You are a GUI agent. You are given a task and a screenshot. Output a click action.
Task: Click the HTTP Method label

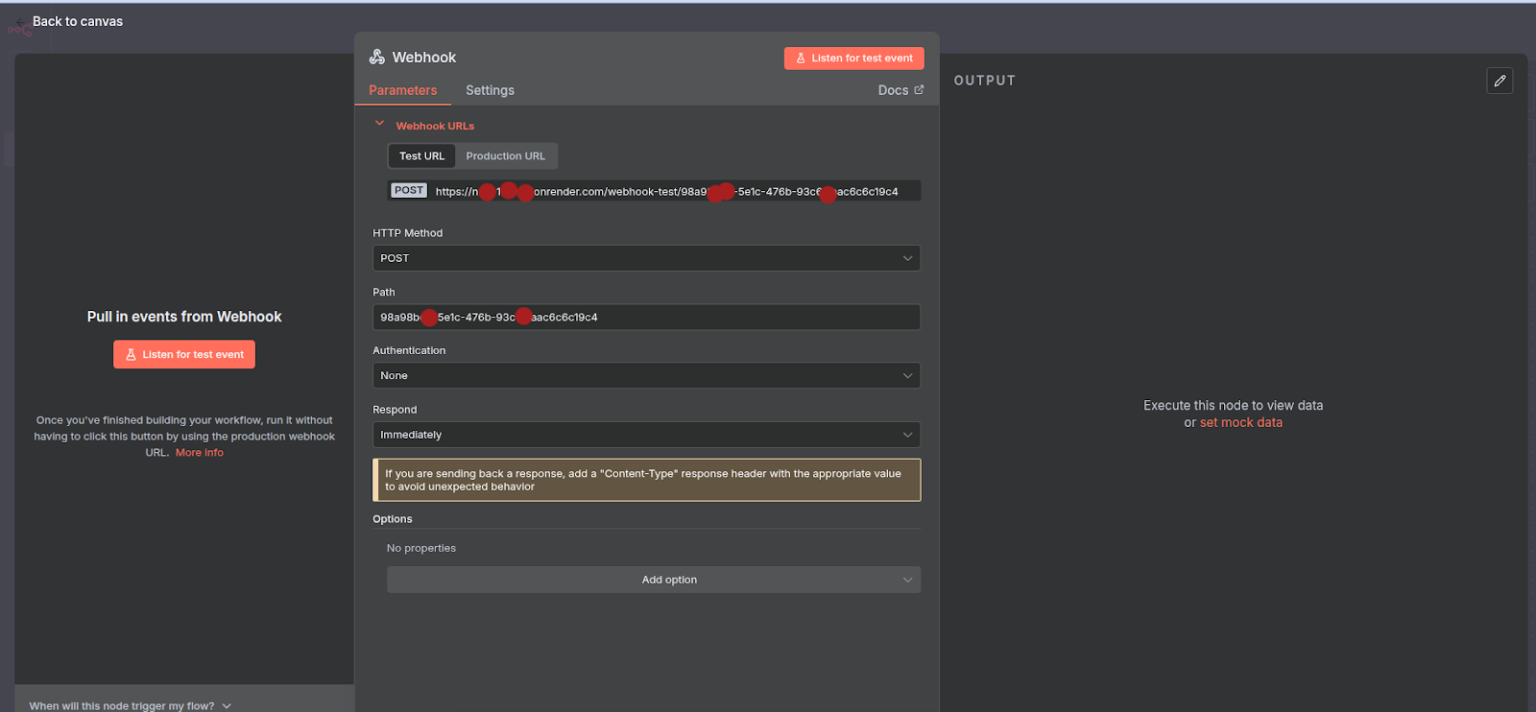tap(408, 233)
